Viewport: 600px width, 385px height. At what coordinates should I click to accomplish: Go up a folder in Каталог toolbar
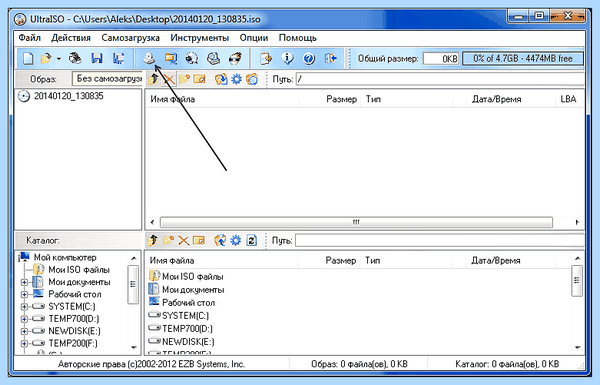[153, 240]
